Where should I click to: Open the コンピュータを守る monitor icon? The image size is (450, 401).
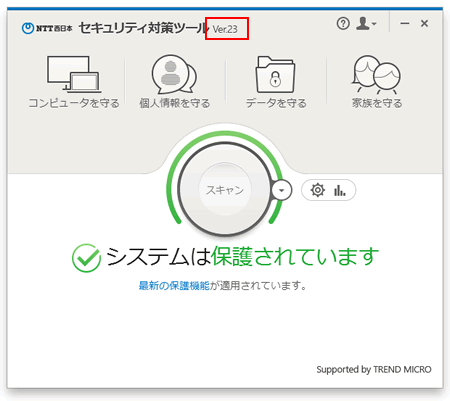click(74, 74)
